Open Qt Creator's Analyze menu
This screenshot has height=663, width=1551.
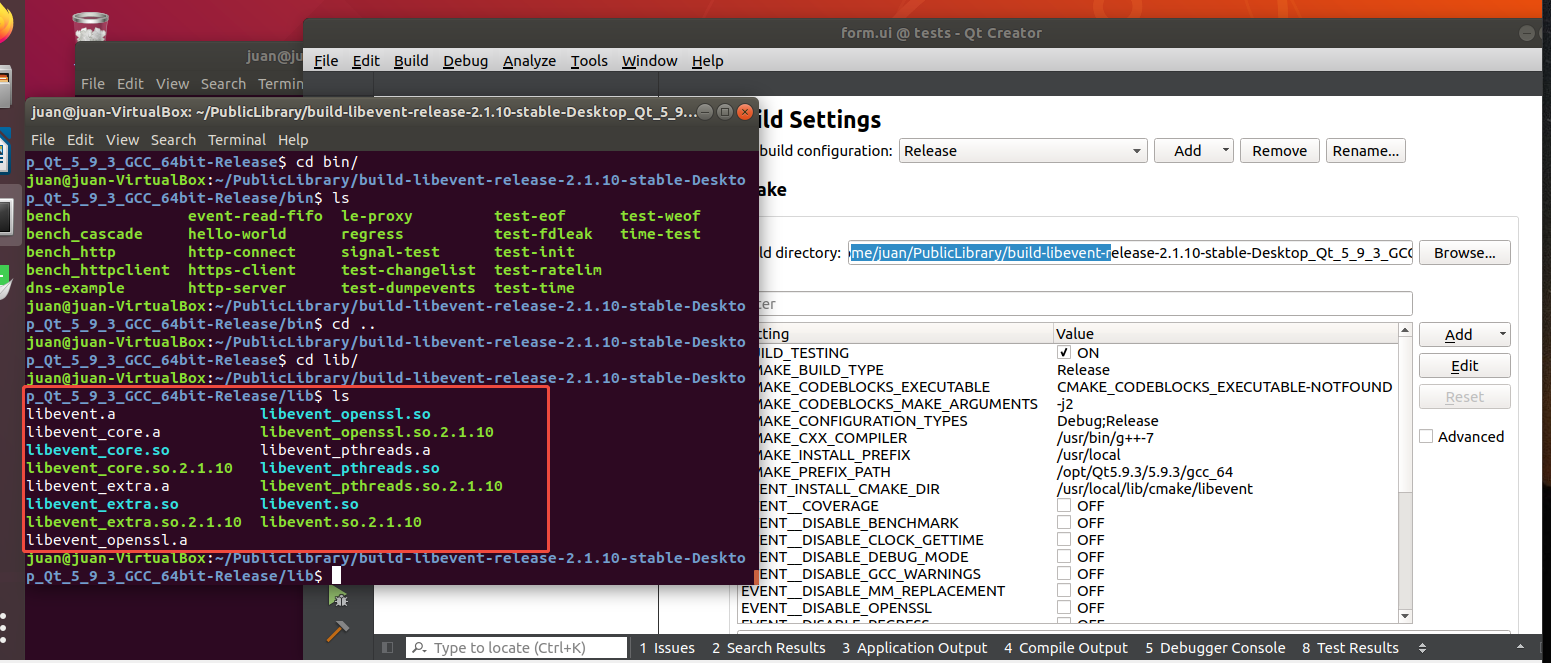coord(529,61)
